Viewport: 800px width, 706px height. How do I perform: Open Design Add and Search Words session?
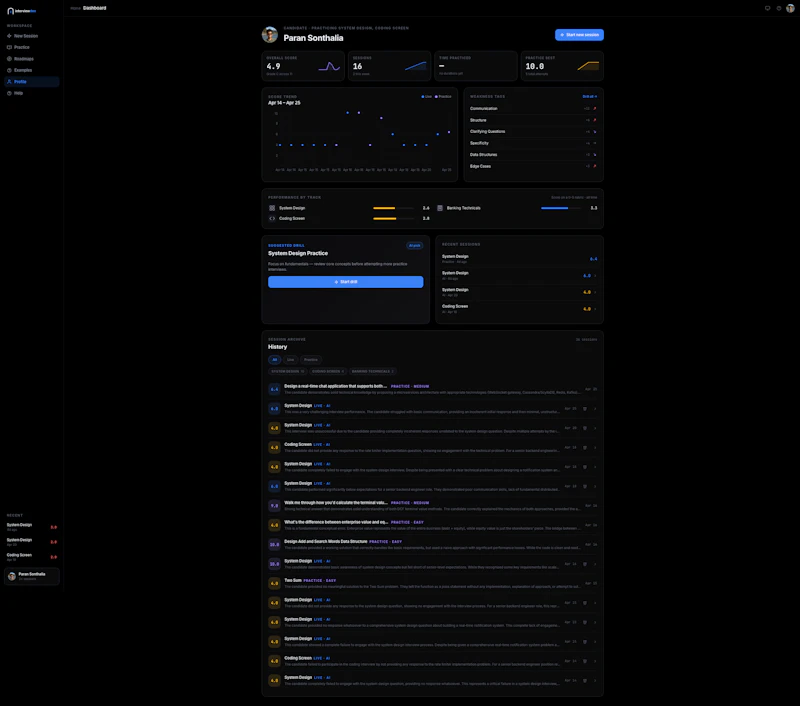coord(433,544)
